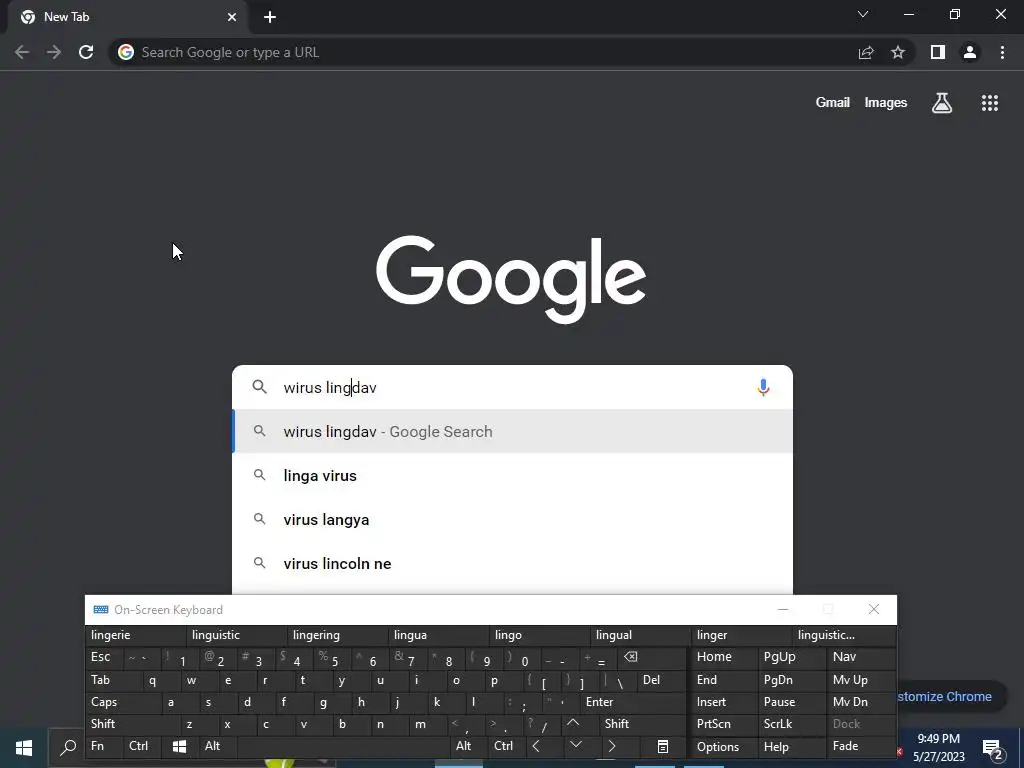Start voice search microphone icon
The height and width of the screenshot is (768, 1024).
point(763,387)
